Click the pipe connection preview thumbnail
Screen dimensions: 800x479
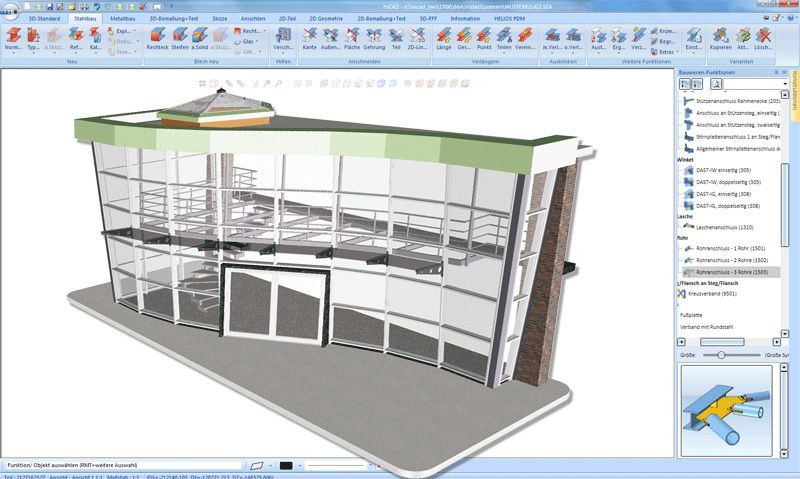pyautogui.click(x=726, y=412)
